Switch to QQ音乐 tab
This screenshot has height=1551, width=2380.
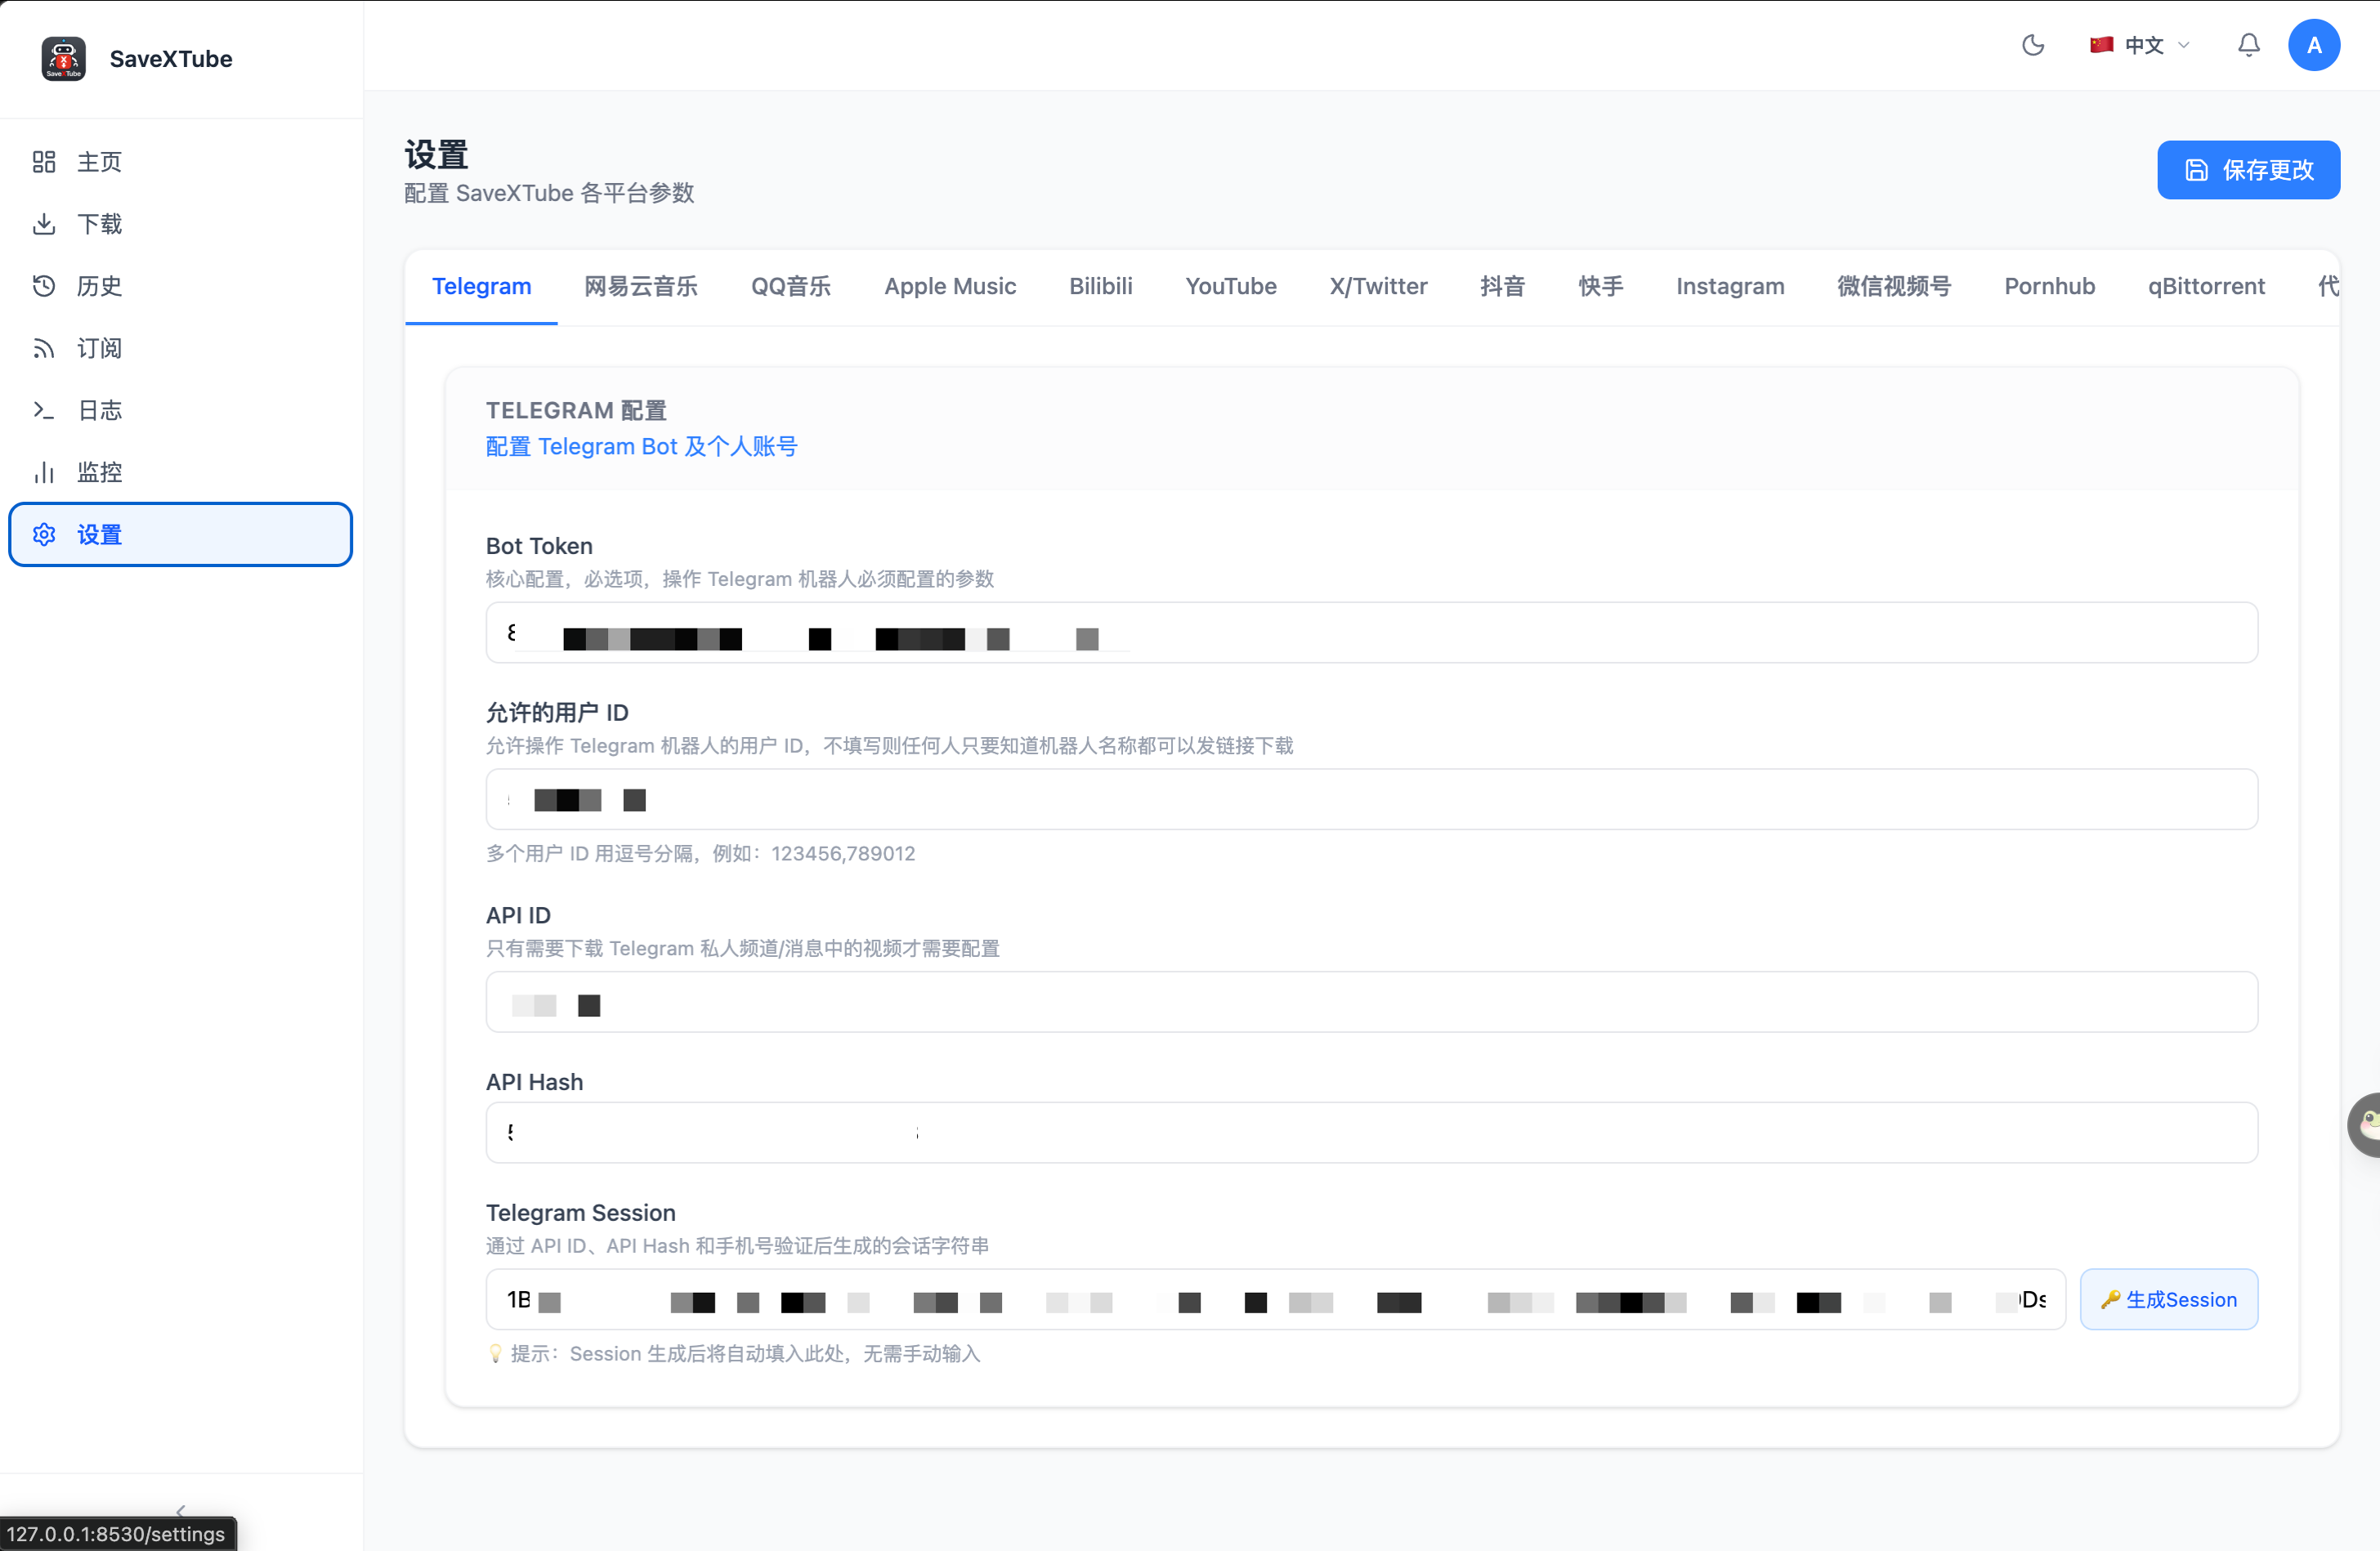coord(791,287)
